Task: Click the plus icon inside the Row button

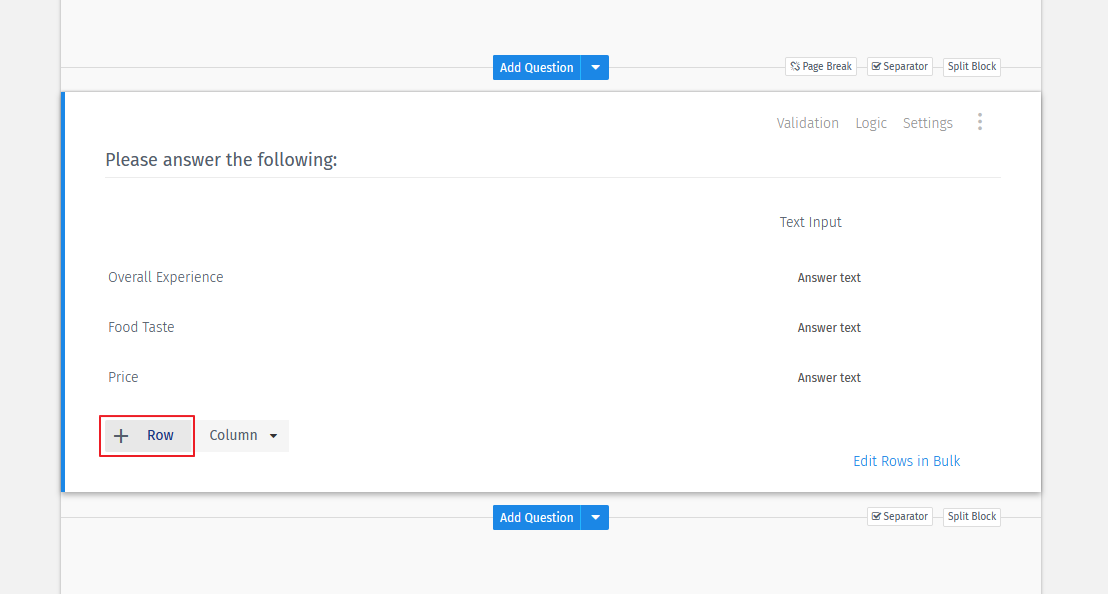Action: point(121,435)
